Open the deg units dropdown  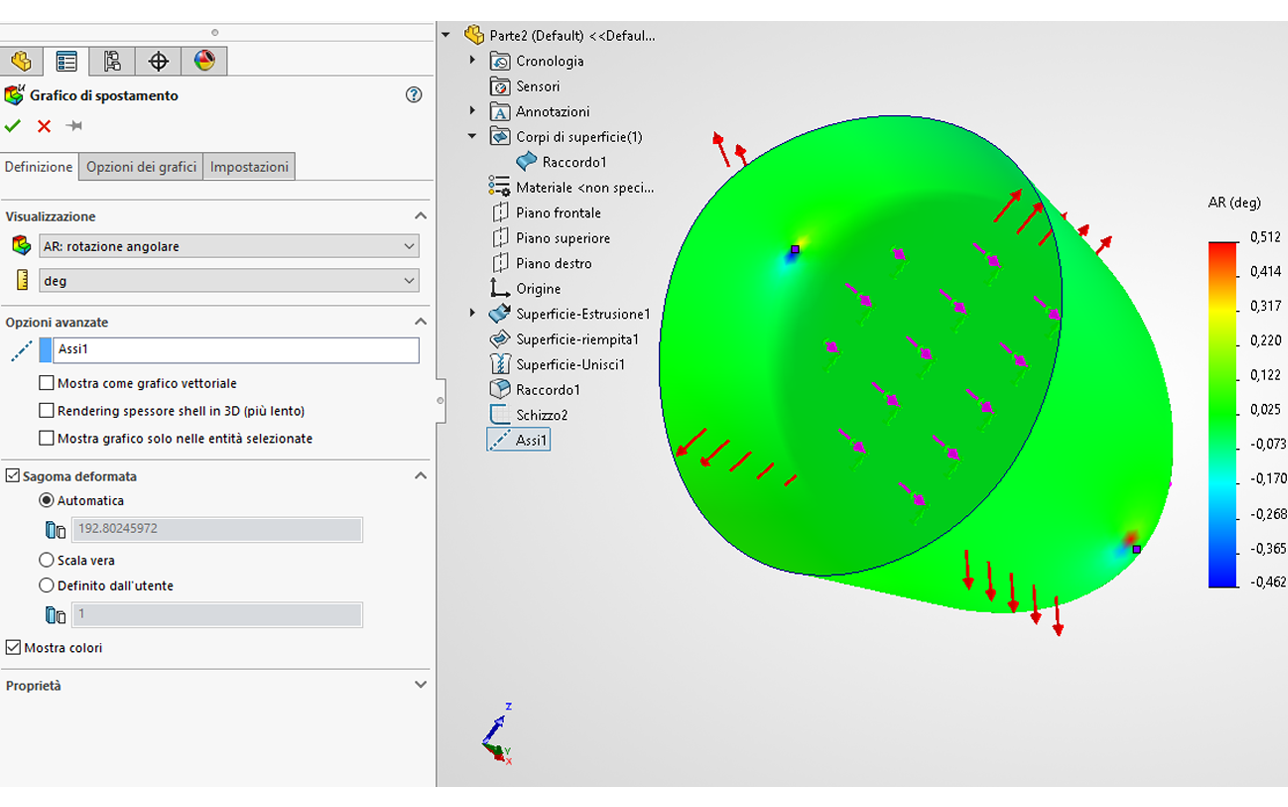[x=228, y=281]
